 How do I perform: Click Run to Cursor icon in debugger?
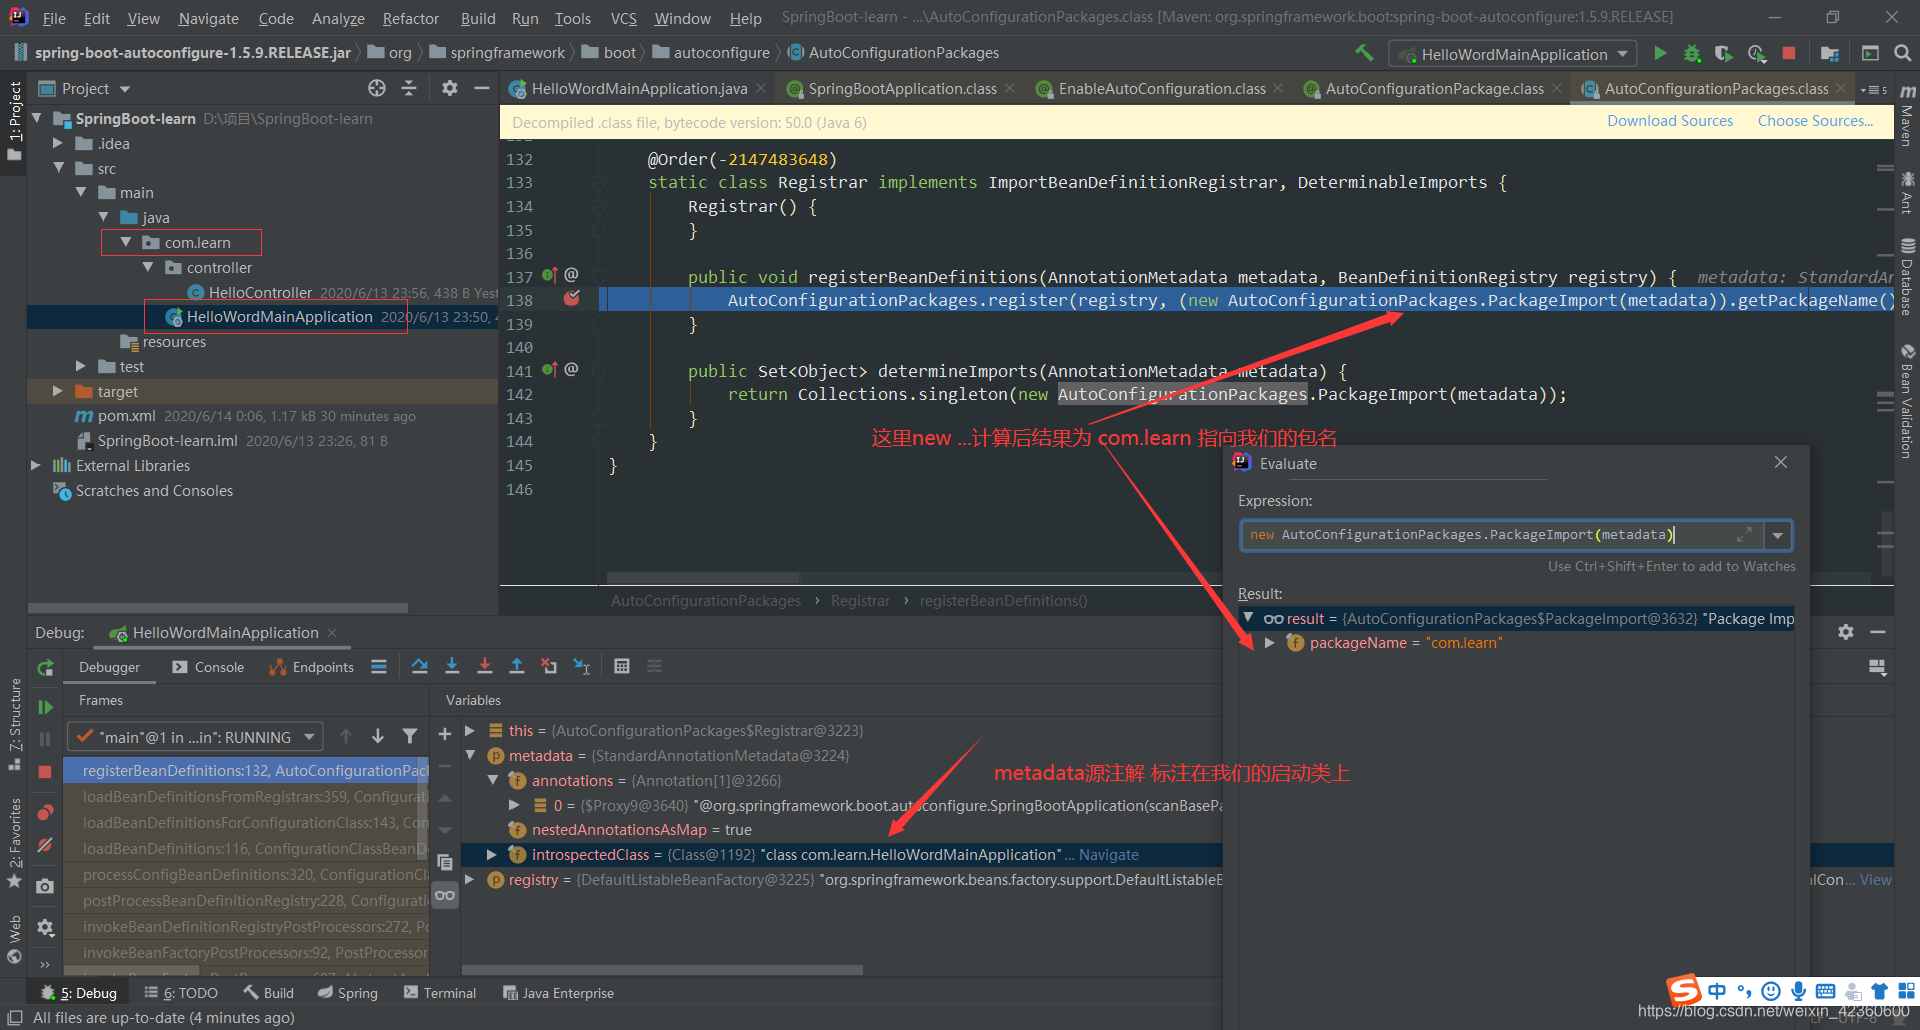581,666
